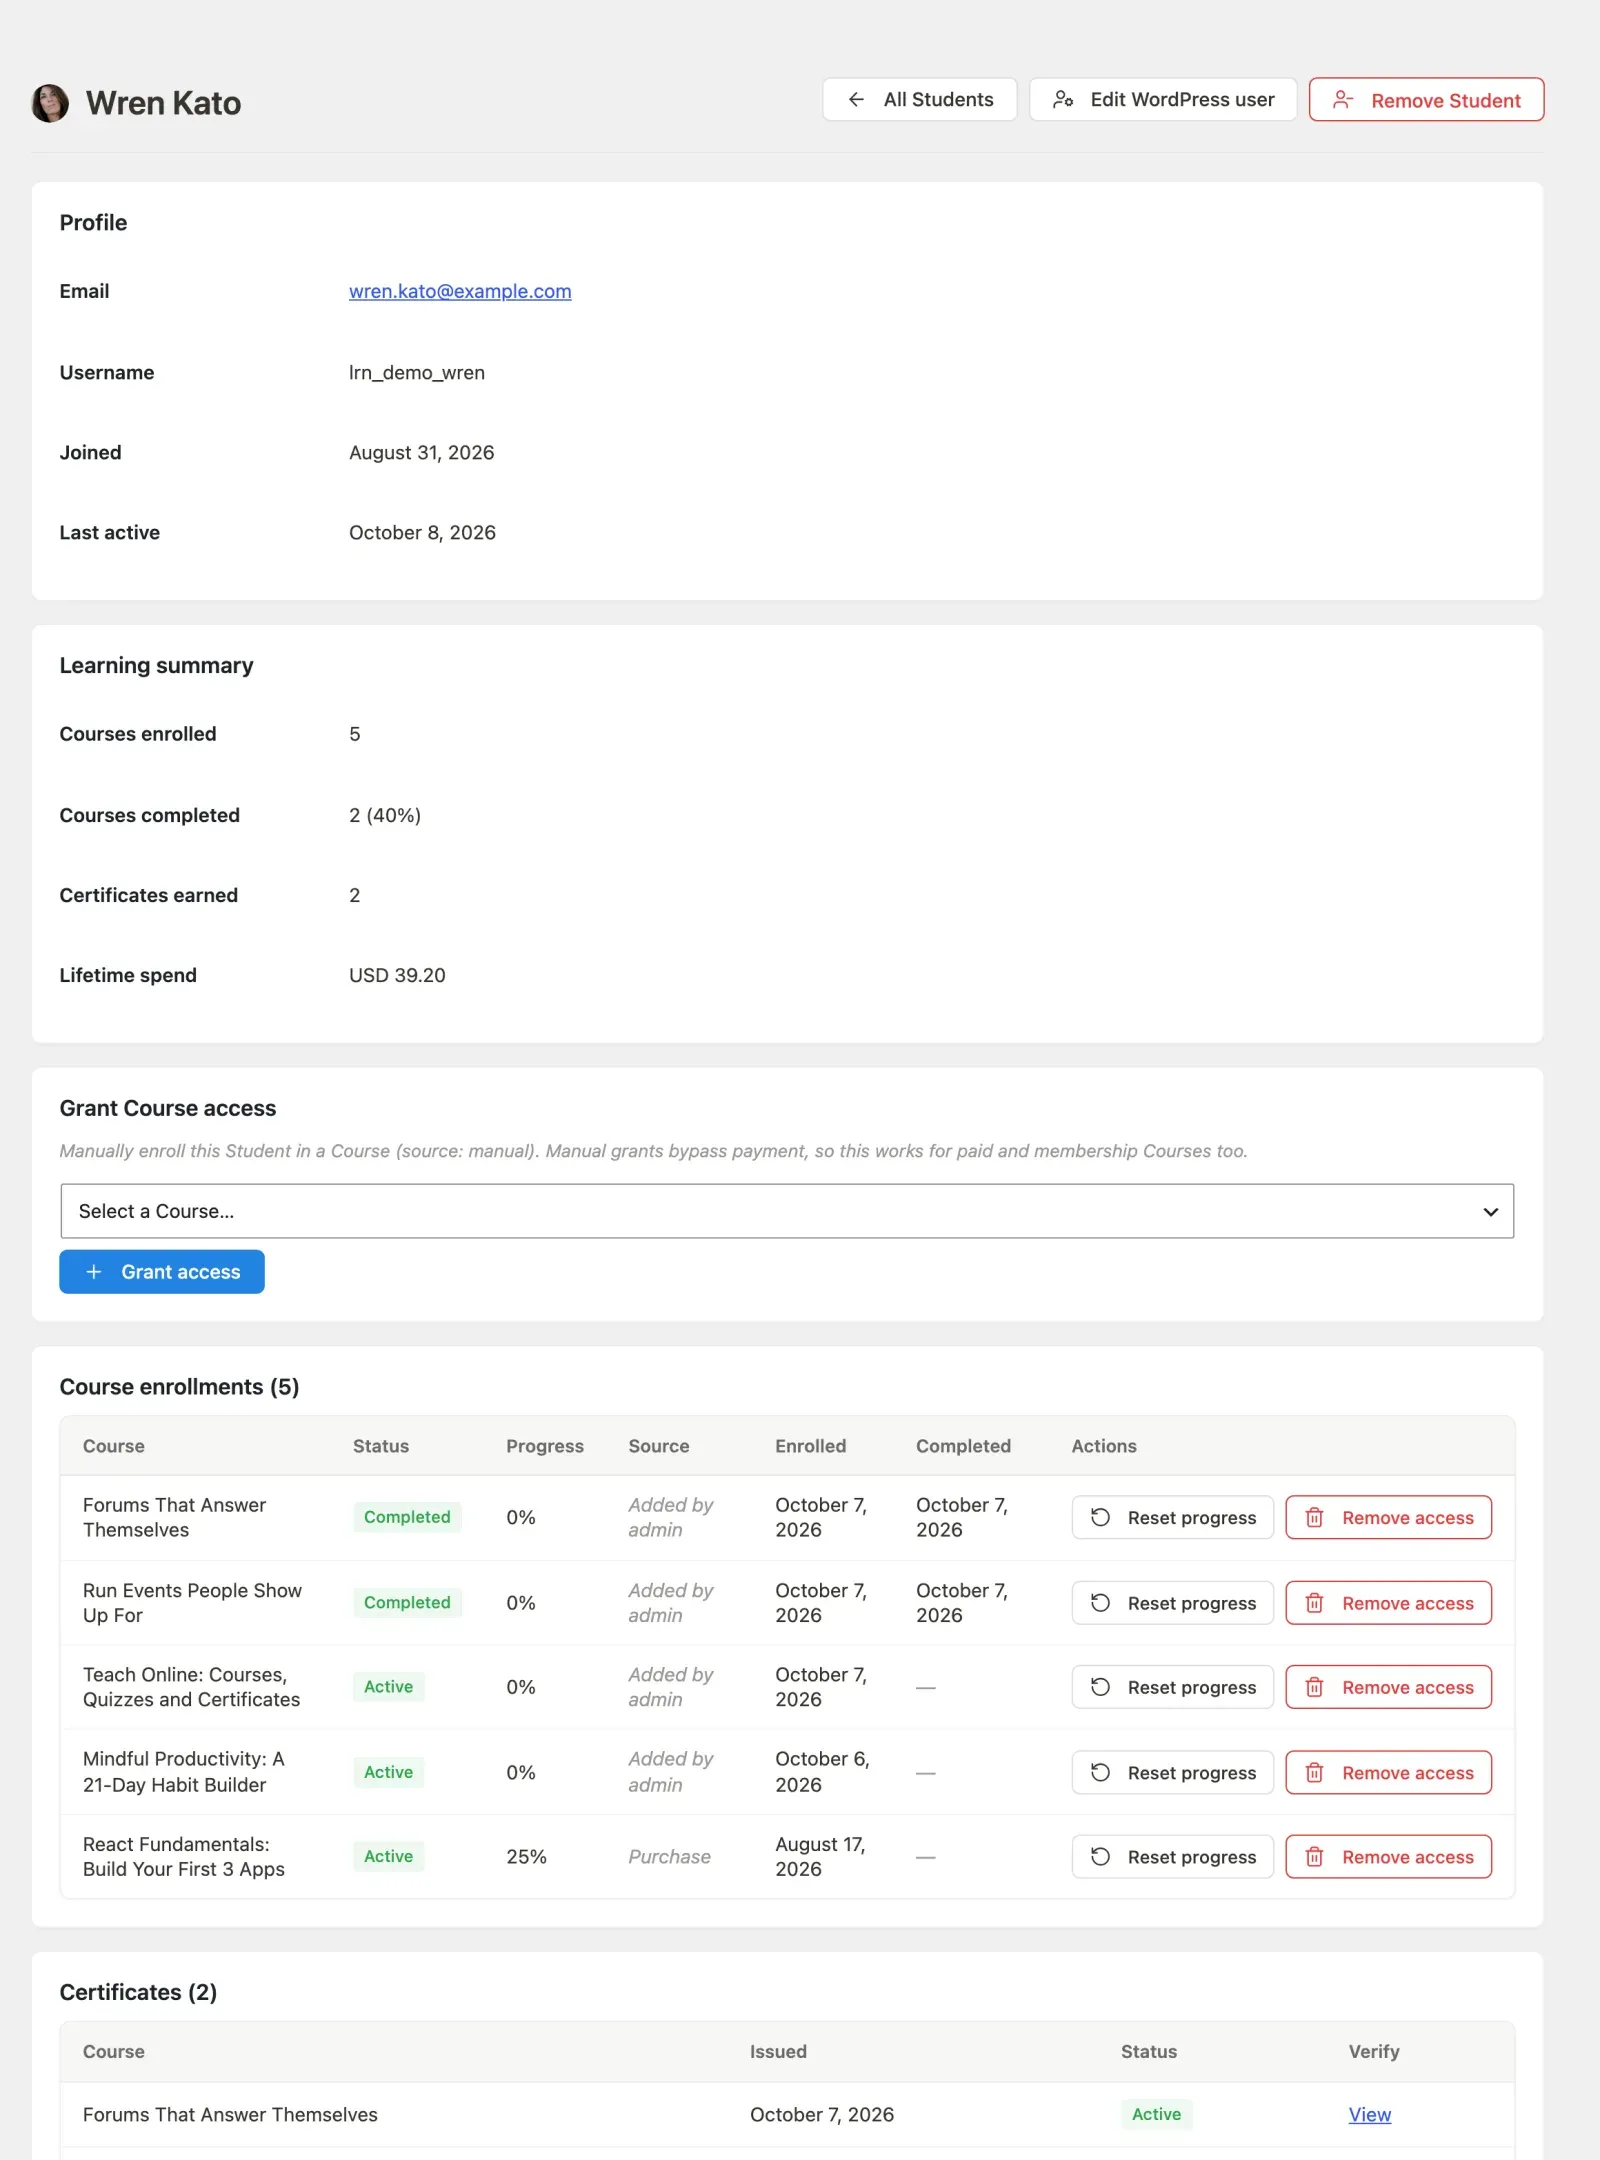
Task: Click Completed badge for Run Events row
Action: click(x=407, y=1602)
